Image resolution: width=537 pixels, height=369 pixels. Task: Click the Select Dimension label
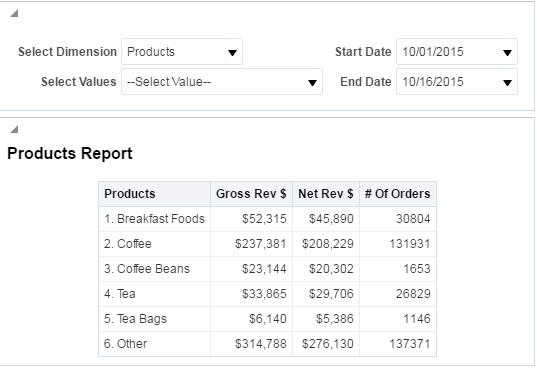coord(67,52)
